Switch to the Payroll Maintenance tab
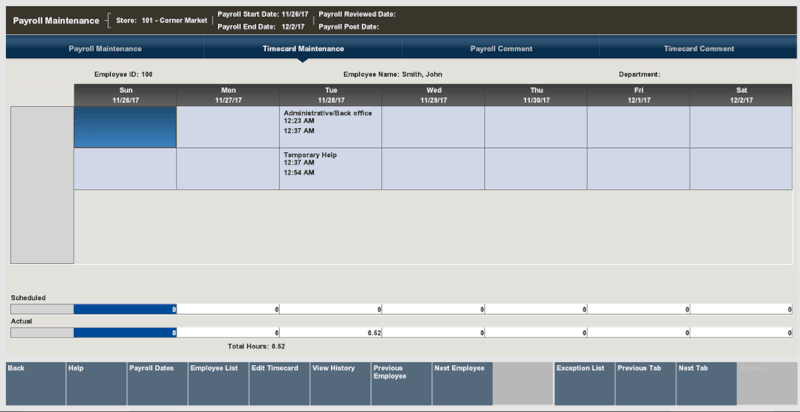This screenshot has height=412, width=800. click(105, 49)
